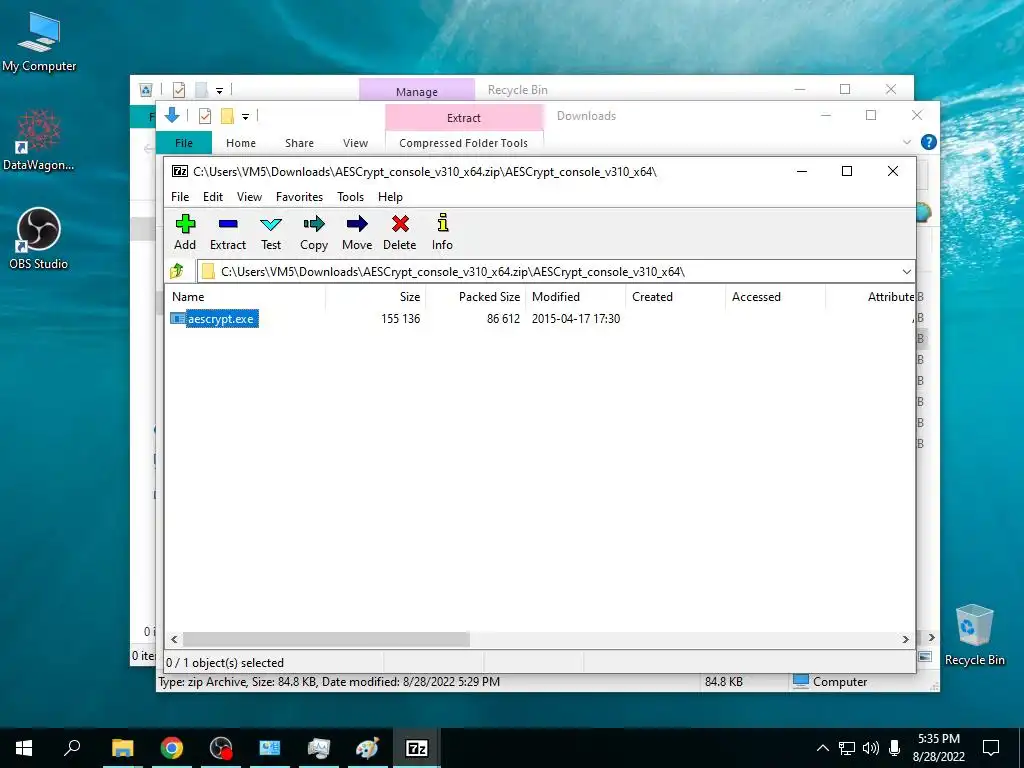Sort by the Size column header
The width and height of the screenshot is (1024, 768).
coord(376,296)
